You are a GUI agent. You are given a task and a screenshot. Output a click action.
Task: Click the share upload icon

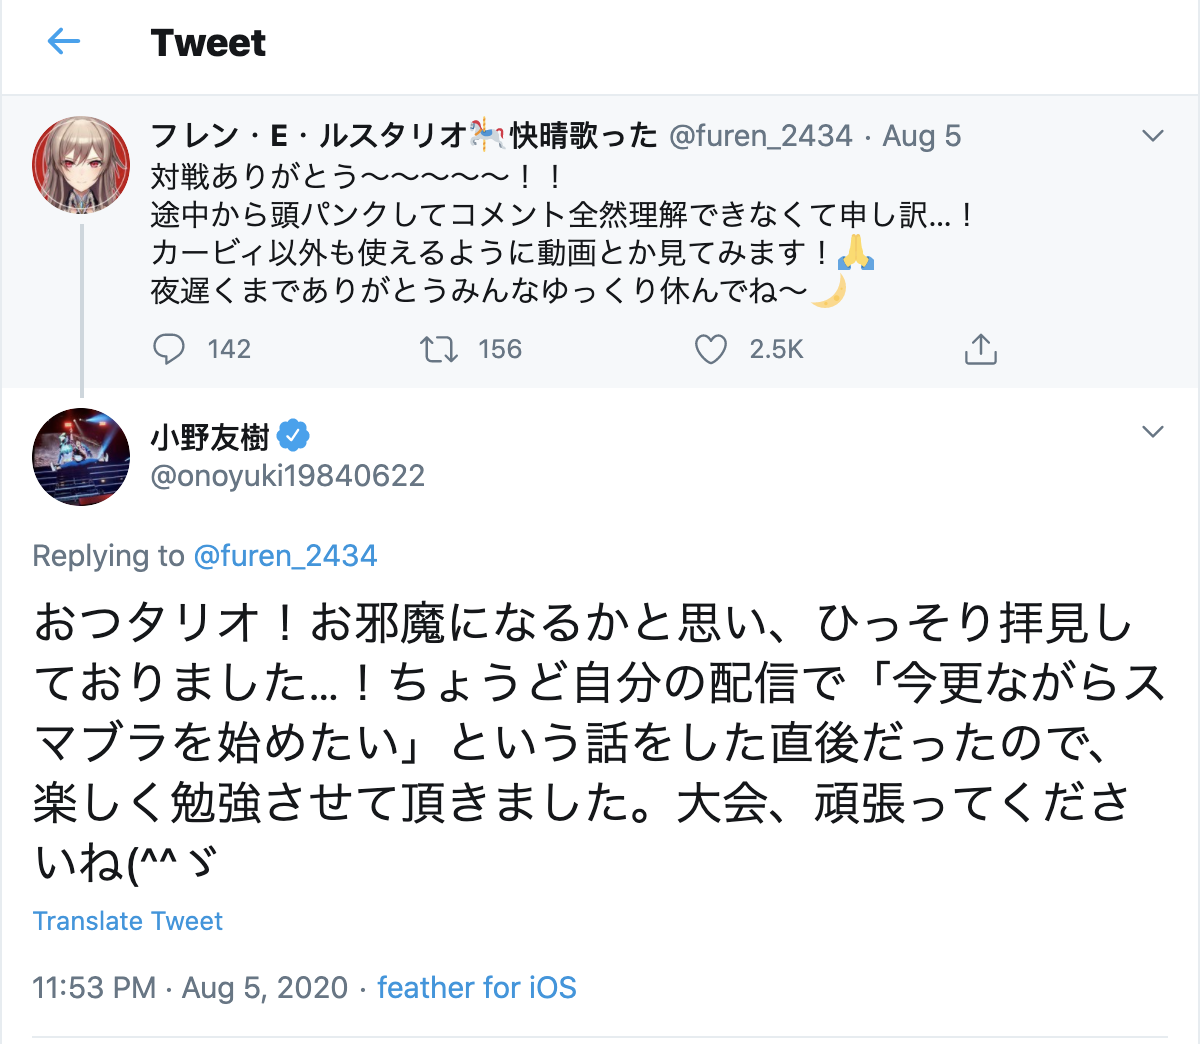click(x=980, y=349)
